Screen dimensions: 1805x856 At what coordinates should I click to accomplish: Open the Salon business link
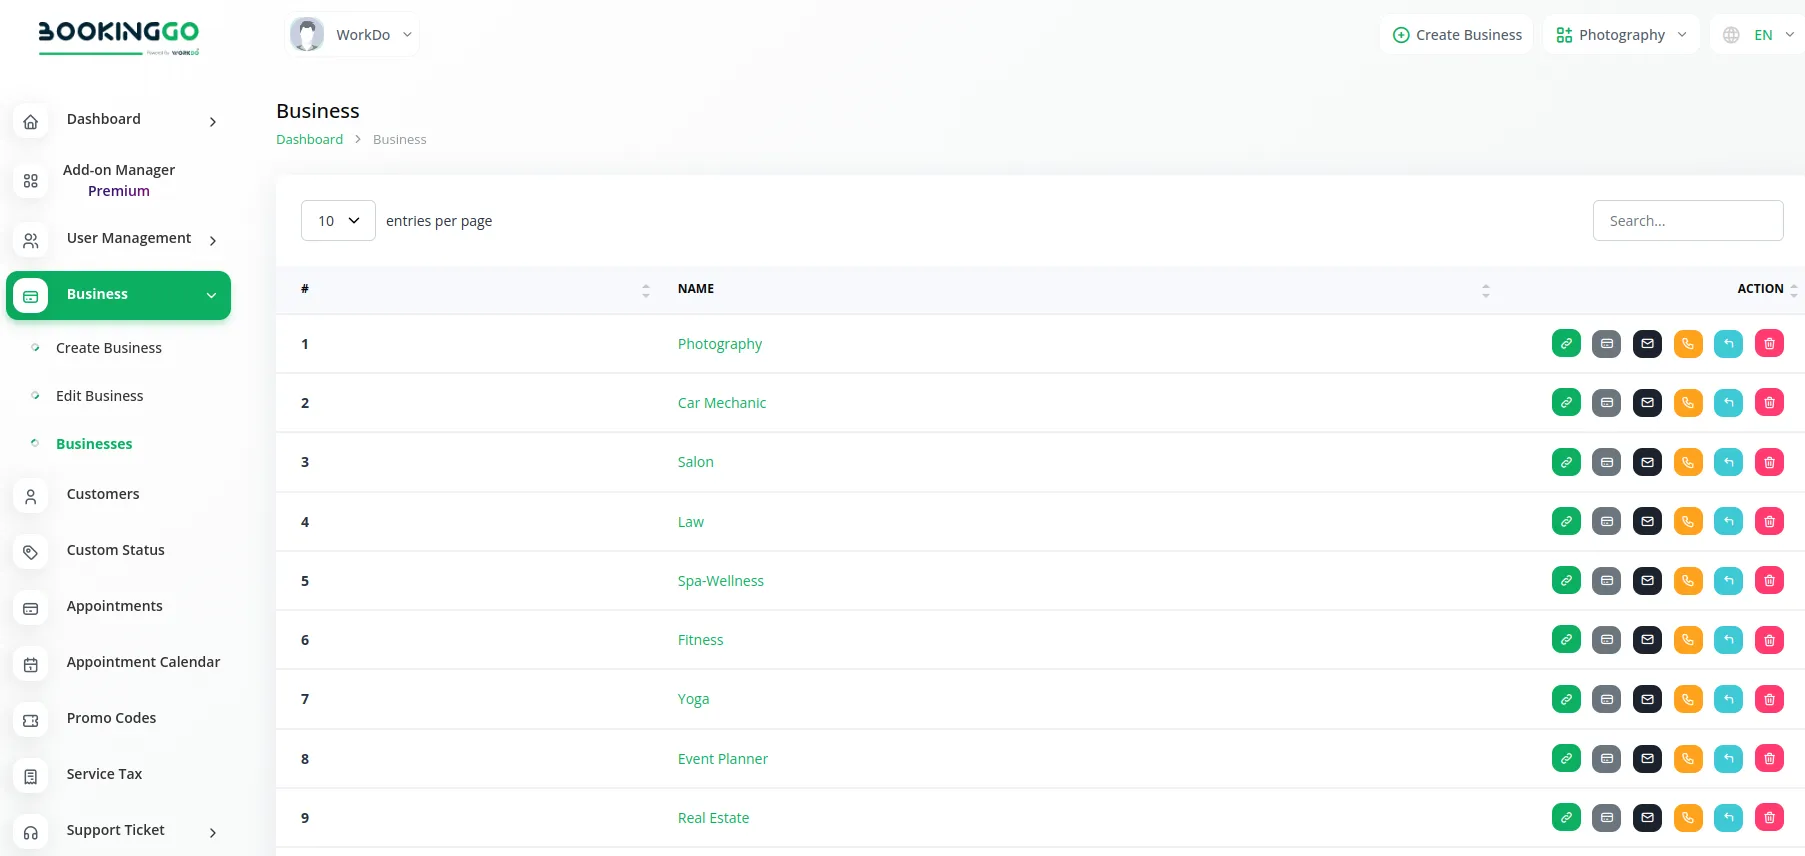tap(696, 462)
